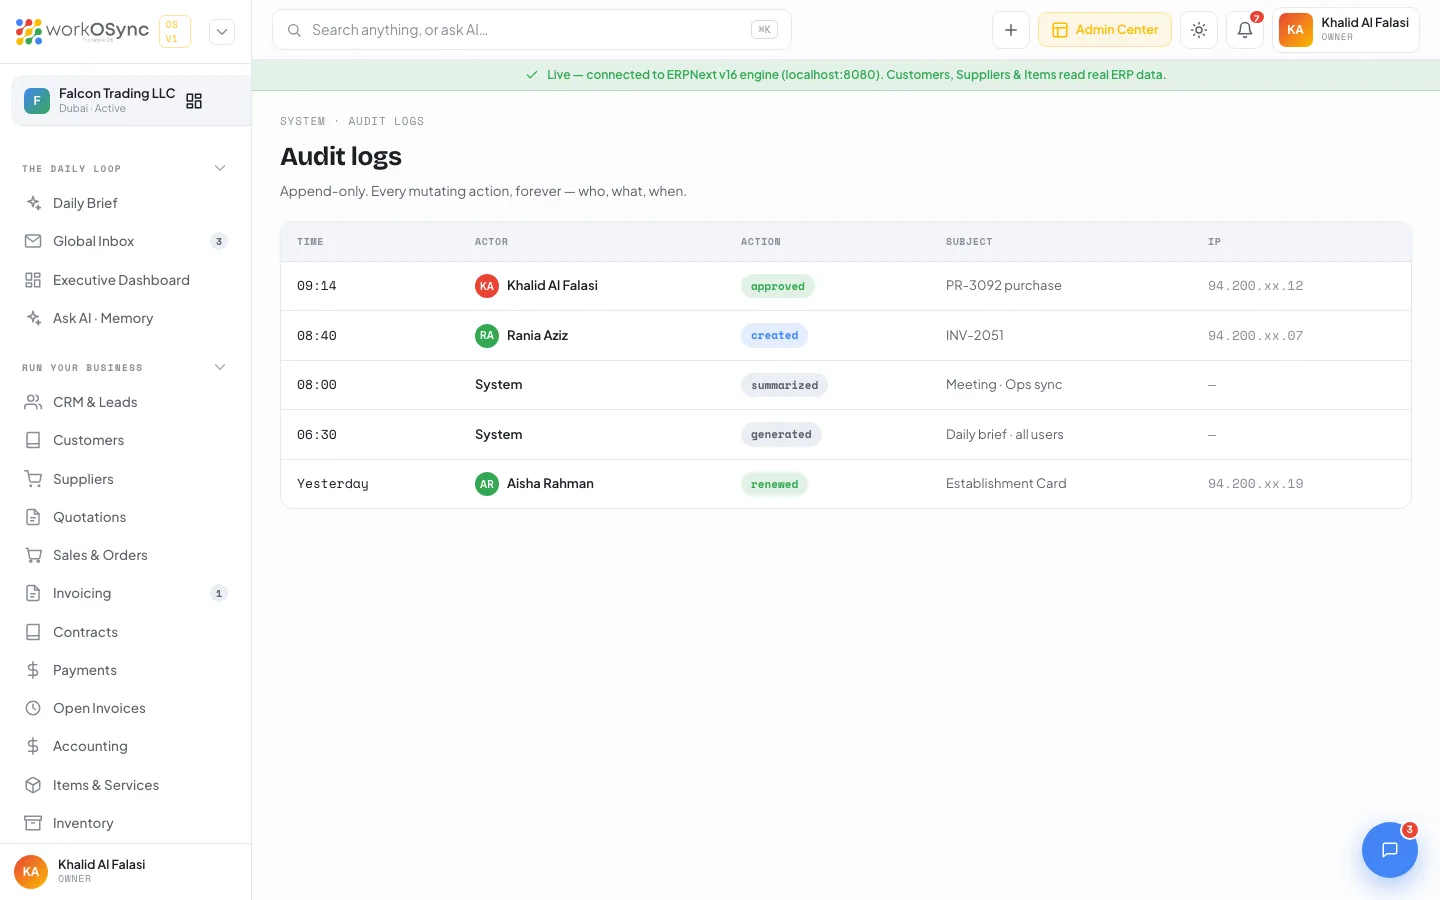Click the live ERPNext connection banner

(846, 75)
